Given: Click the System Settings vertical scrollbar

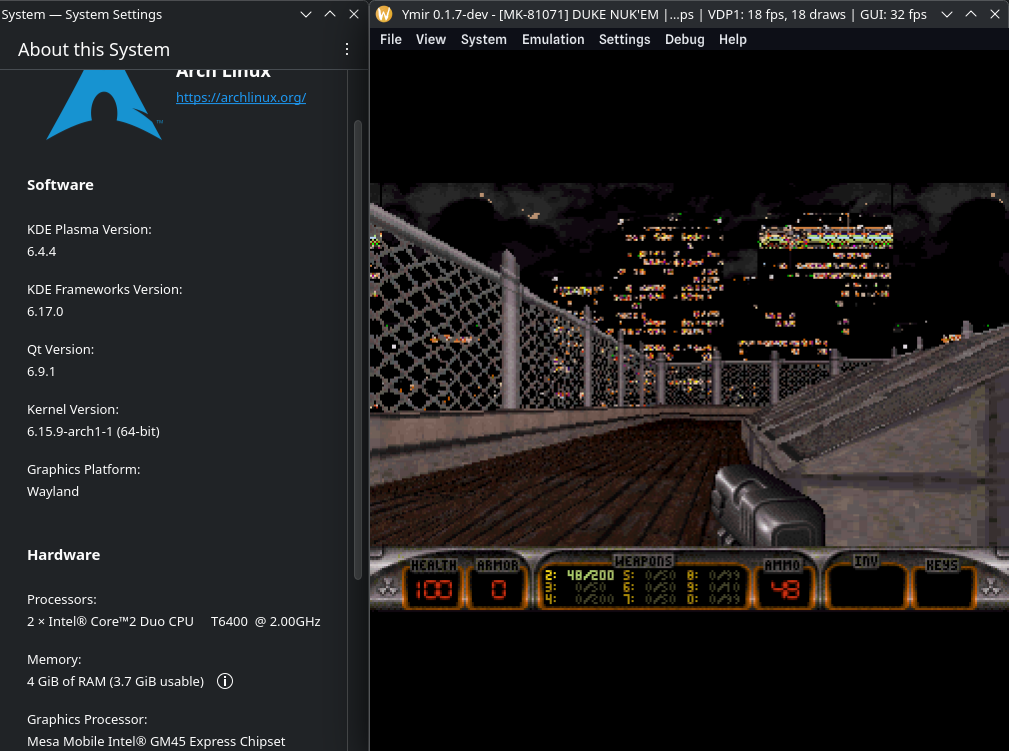Looking at the screenshot, I should [358, 350].
